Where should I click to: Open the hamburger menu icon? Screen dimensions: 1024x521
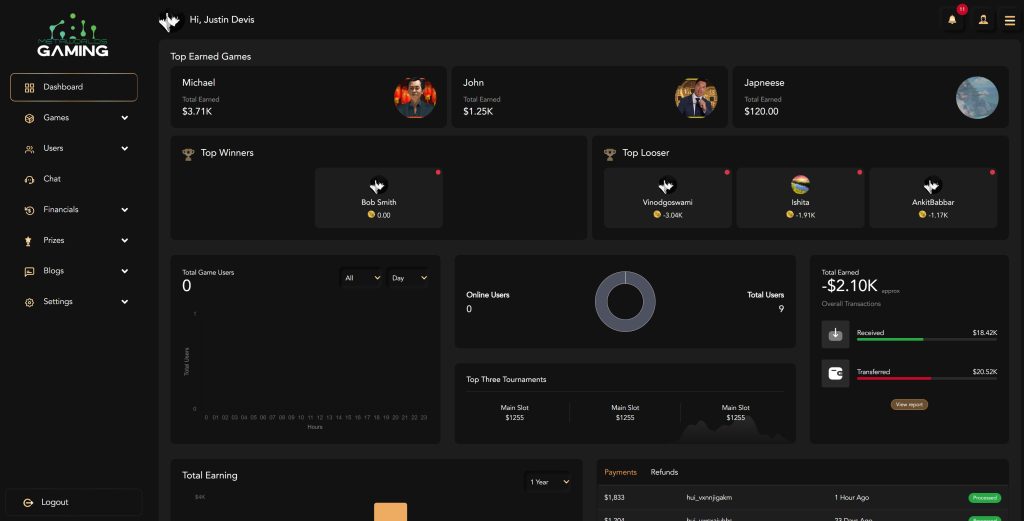pos(1010,21)
